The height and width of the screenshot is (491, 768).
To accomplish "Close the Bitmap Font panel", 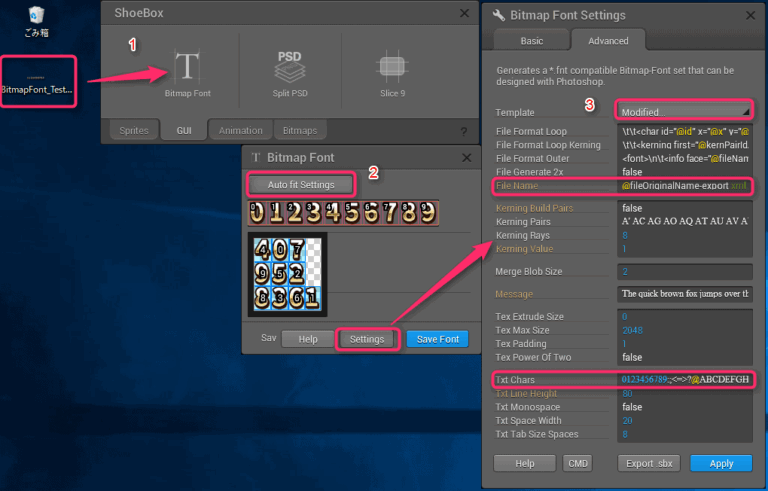I will pos(463,157).
